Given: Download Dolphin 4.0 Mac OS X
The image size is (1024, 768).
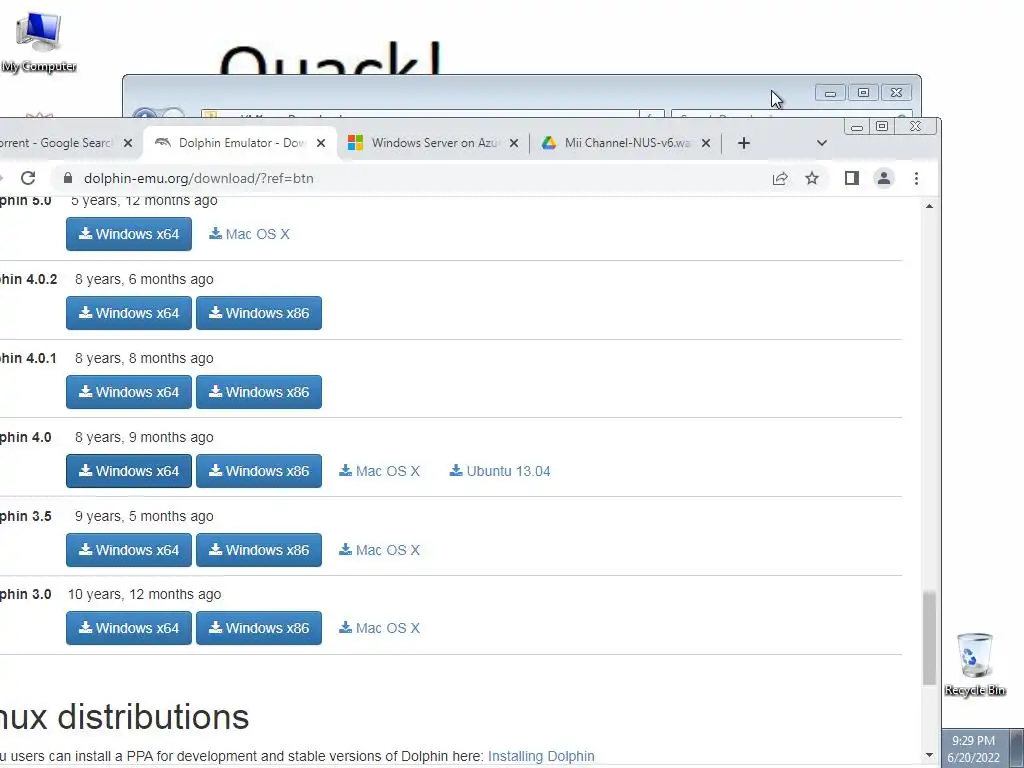Looking at the screenshot, I should coord(379,471).
